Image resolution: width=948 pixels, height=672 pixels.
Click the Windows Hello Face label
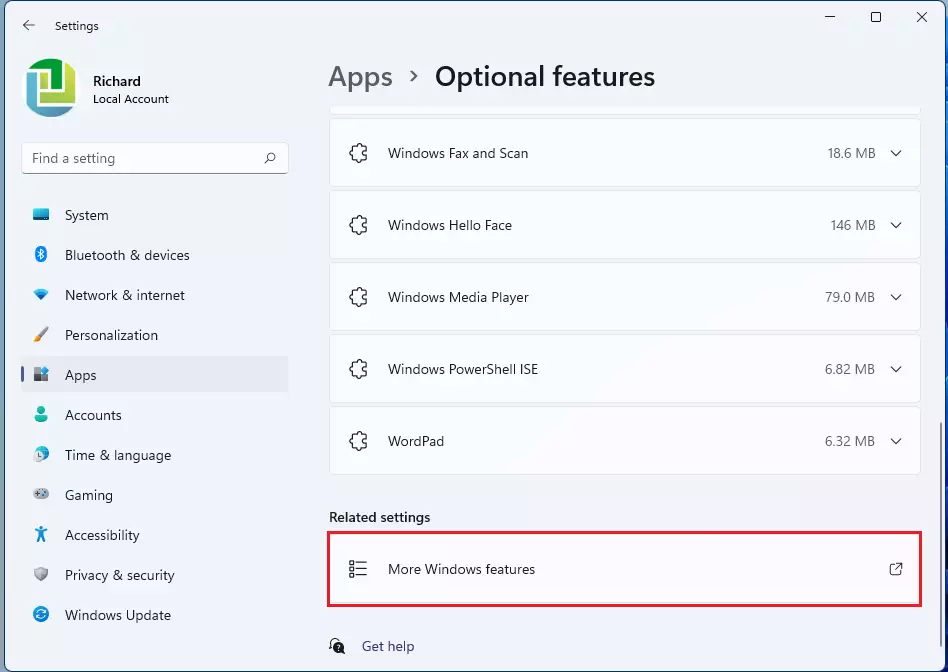pos(450,225)
